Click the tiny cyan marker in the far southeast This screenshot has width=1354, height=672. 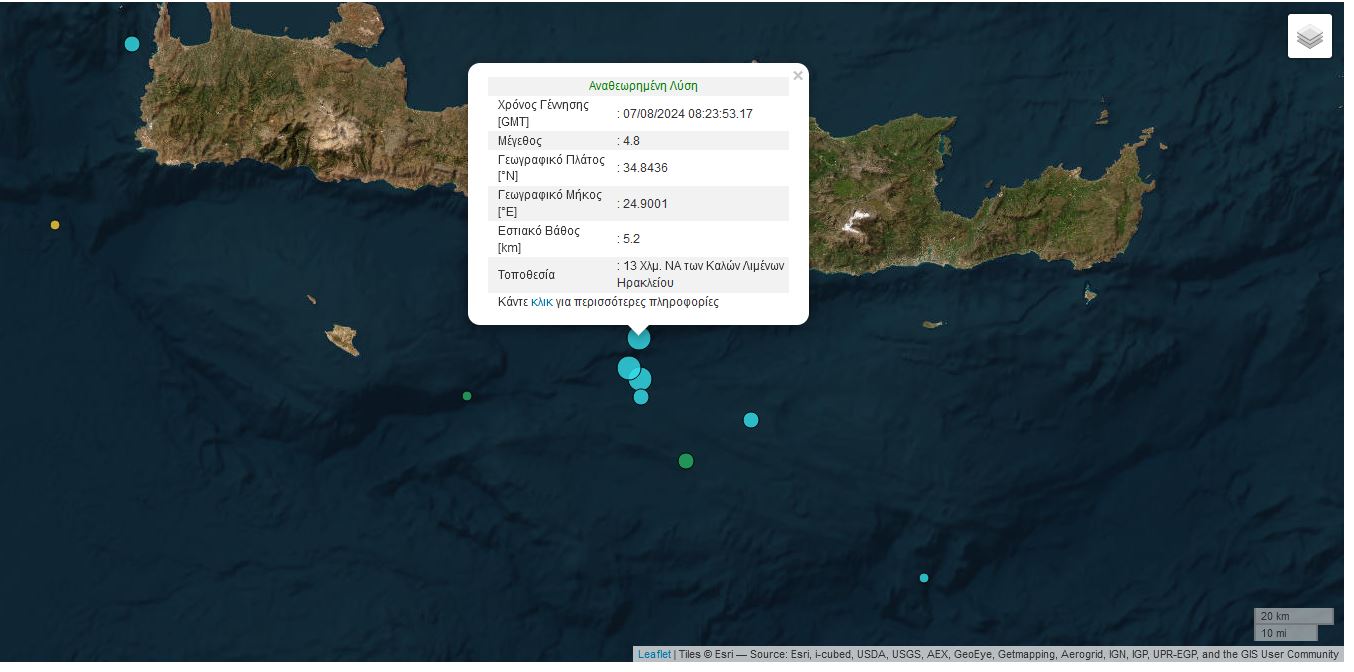click(924, 578)
